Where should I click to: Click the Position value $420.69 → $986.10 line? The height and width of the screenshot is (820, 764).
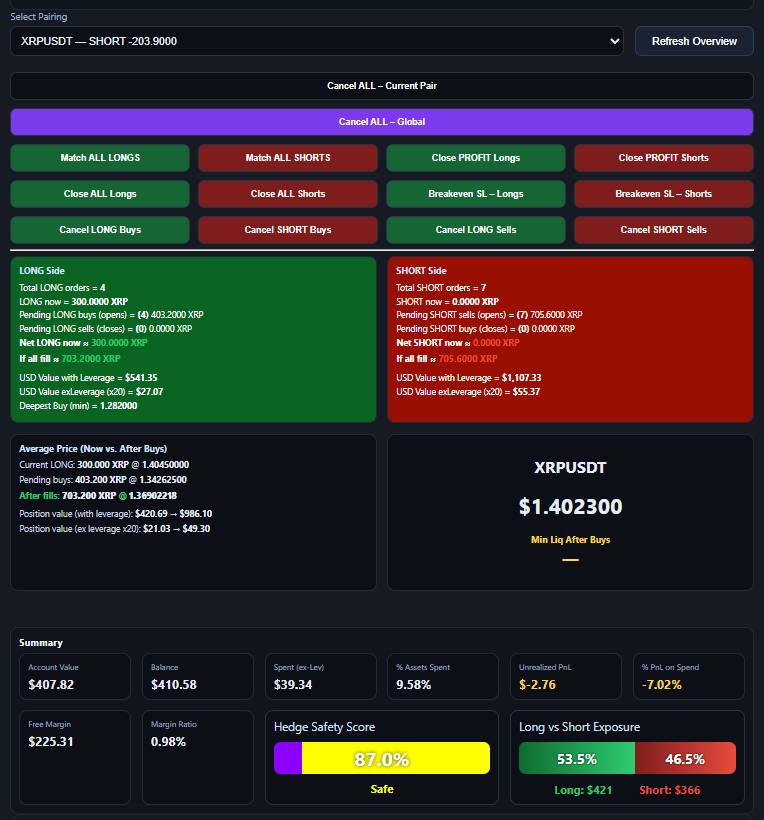tap(116, 514)
